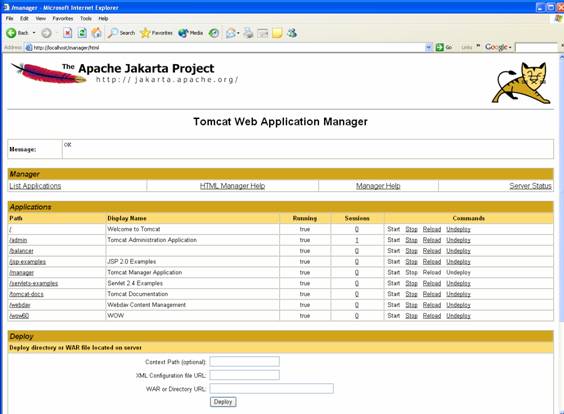The image size is (564, 414).
Task: Open the Tools menu
Action: [86, 18]
